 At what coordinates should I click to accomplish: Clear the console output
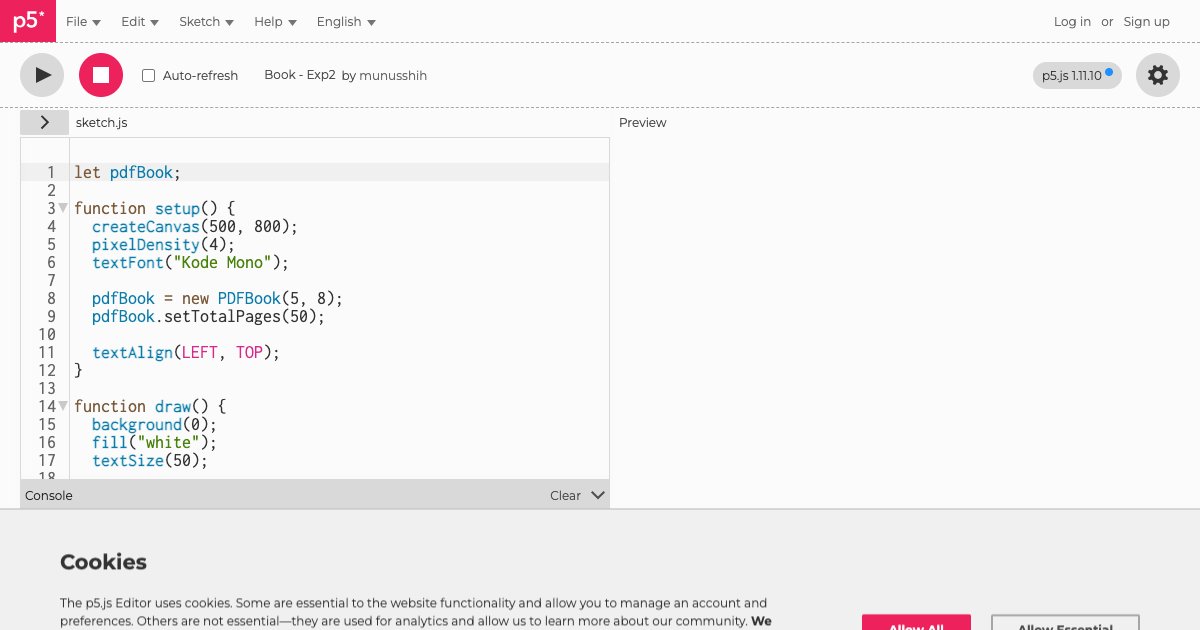click(565, 495)
